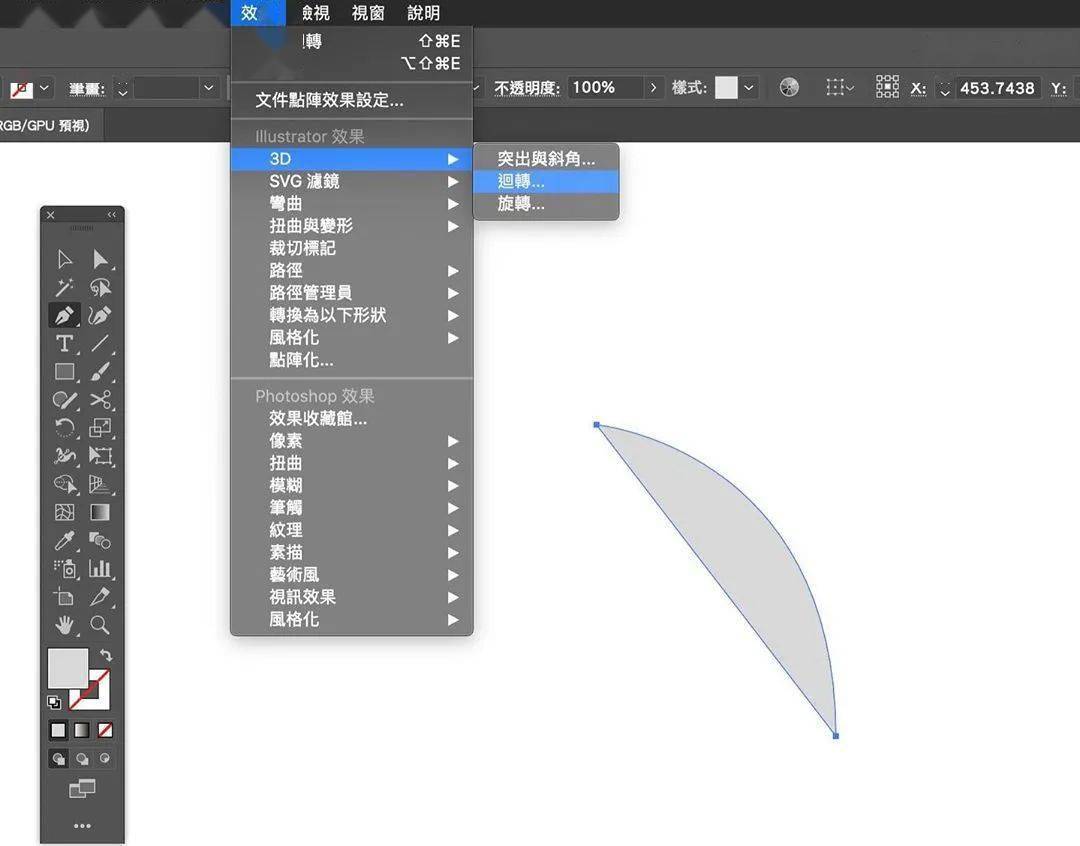
Task: Select the Type tool in the toolbox
Action: tap(64, 343)
